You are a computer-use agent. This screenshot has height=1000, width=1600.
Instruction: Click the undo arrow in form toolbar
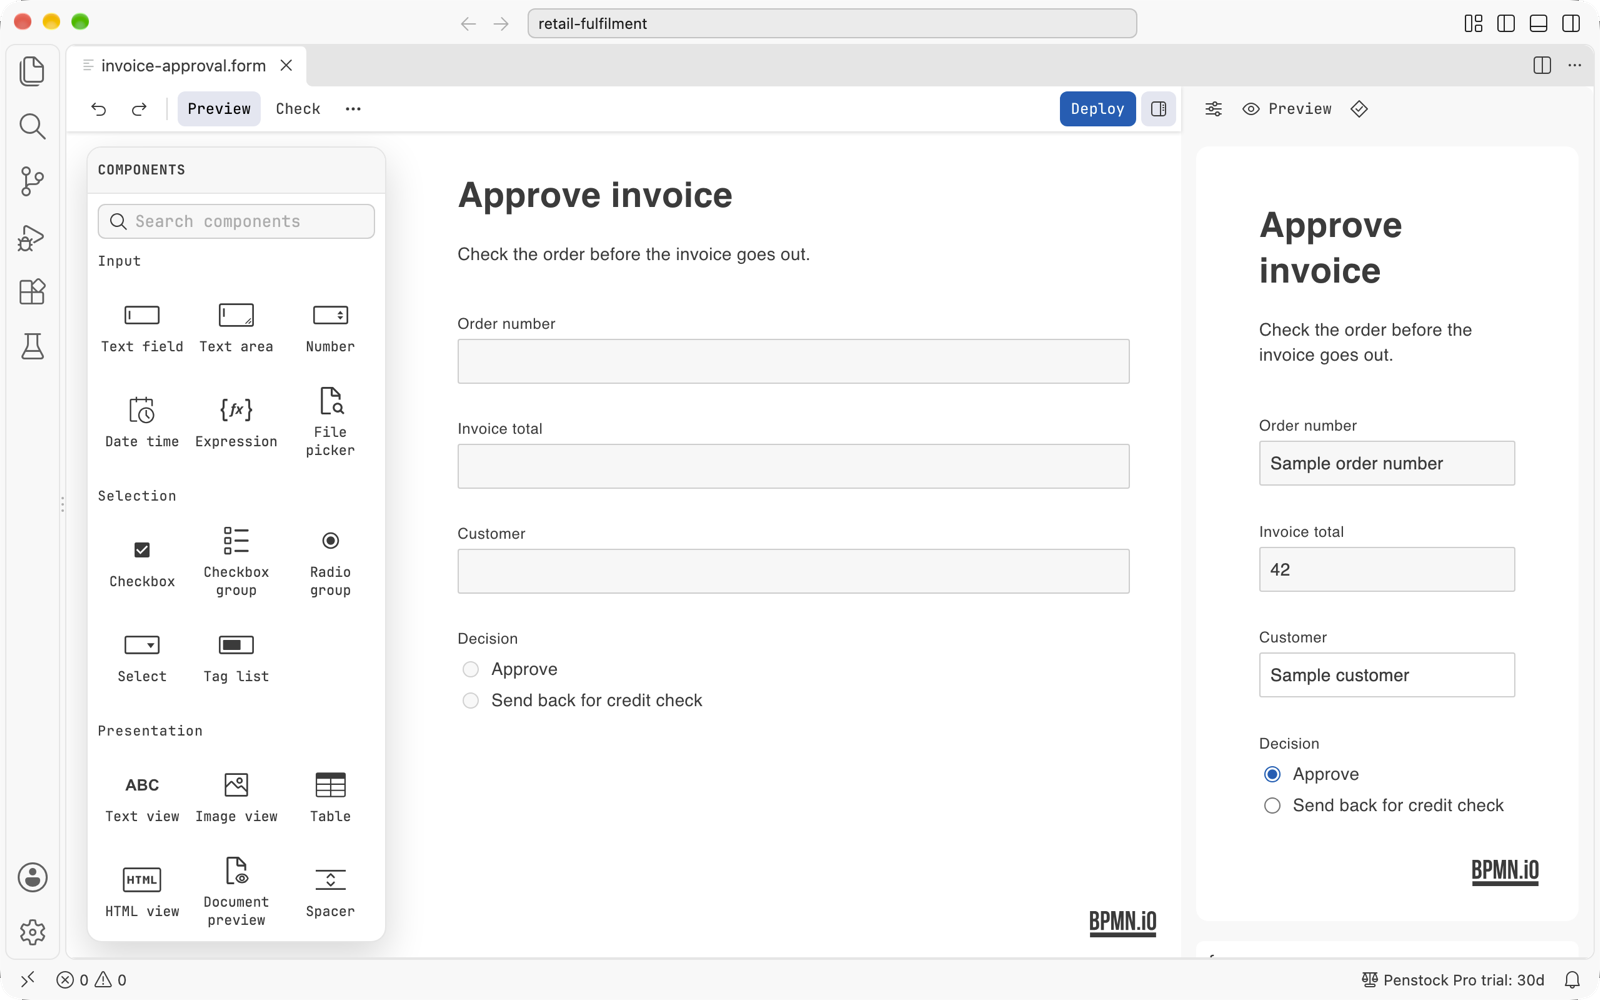pyautogui.click(x=98, y=109)
